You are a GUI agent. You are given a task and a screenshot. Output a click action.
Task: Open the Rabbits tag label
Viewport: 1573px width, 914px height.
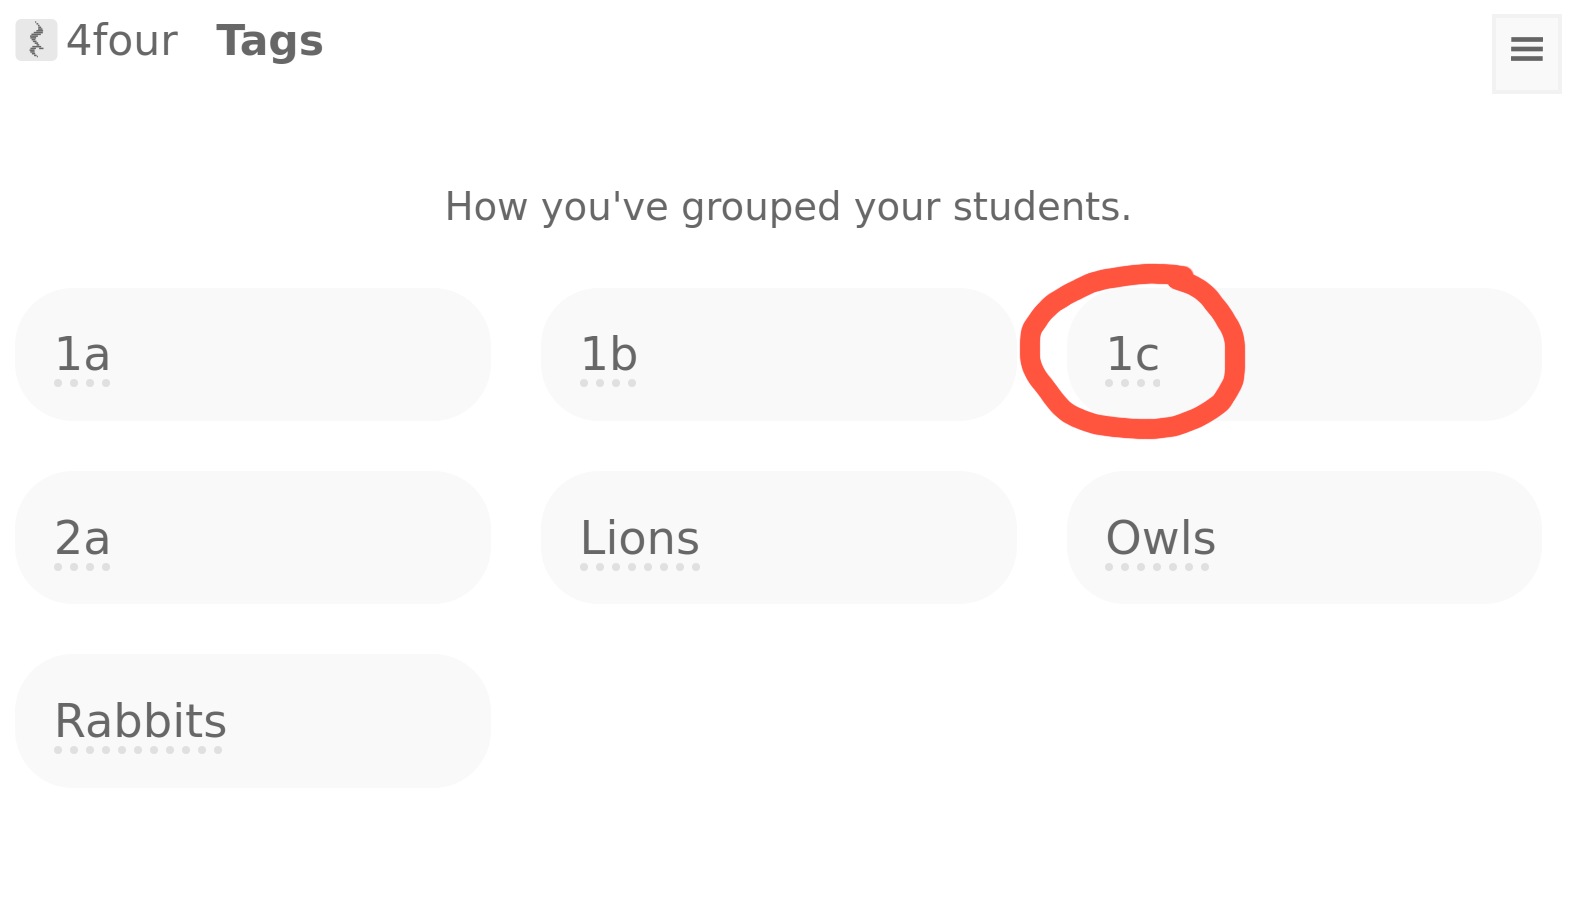(140, 721)
